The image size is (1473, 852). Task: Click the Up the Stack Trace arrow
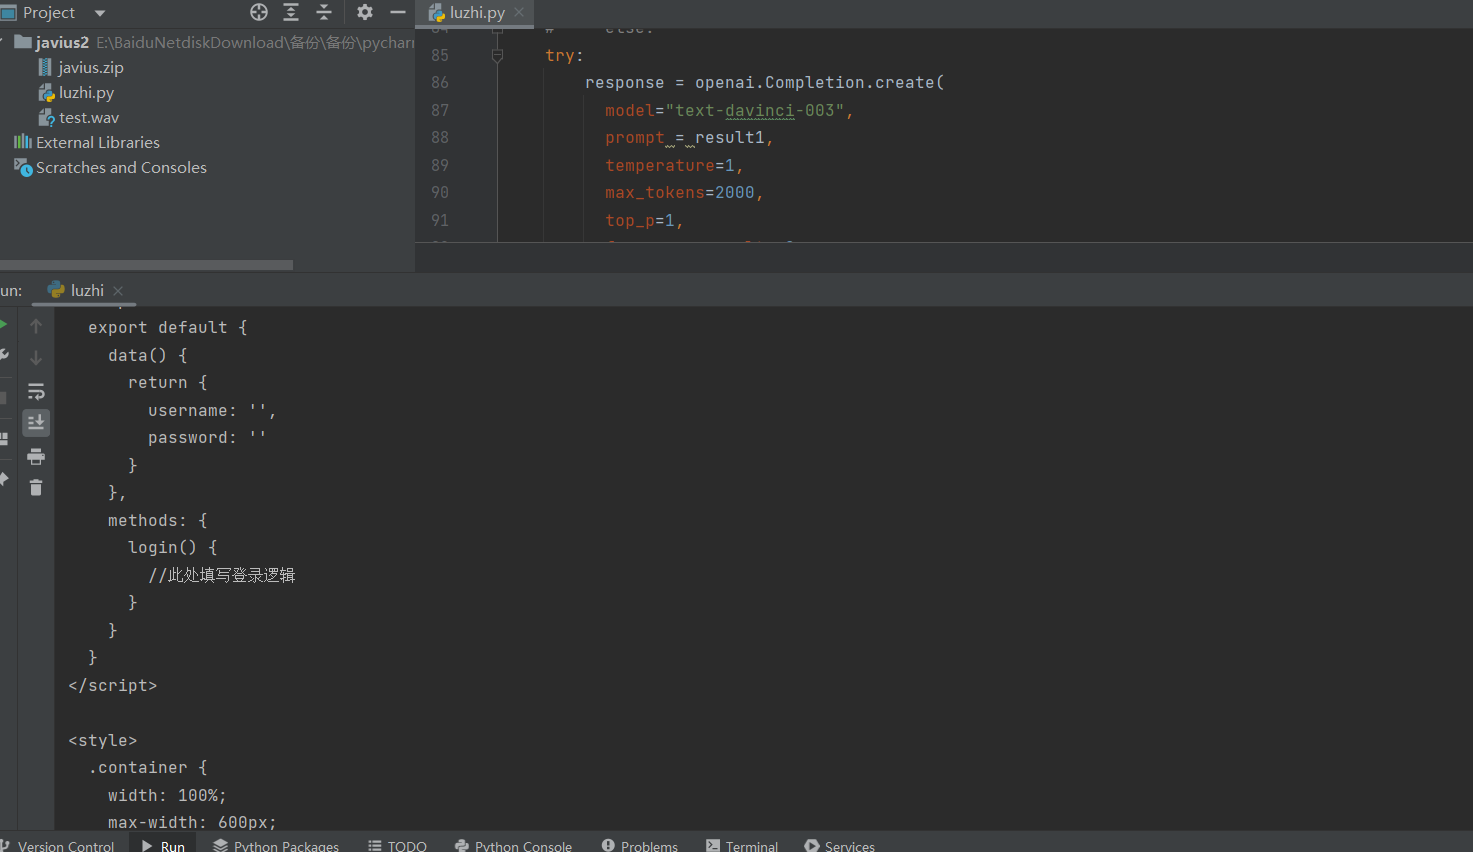click(x=36, y=326)
